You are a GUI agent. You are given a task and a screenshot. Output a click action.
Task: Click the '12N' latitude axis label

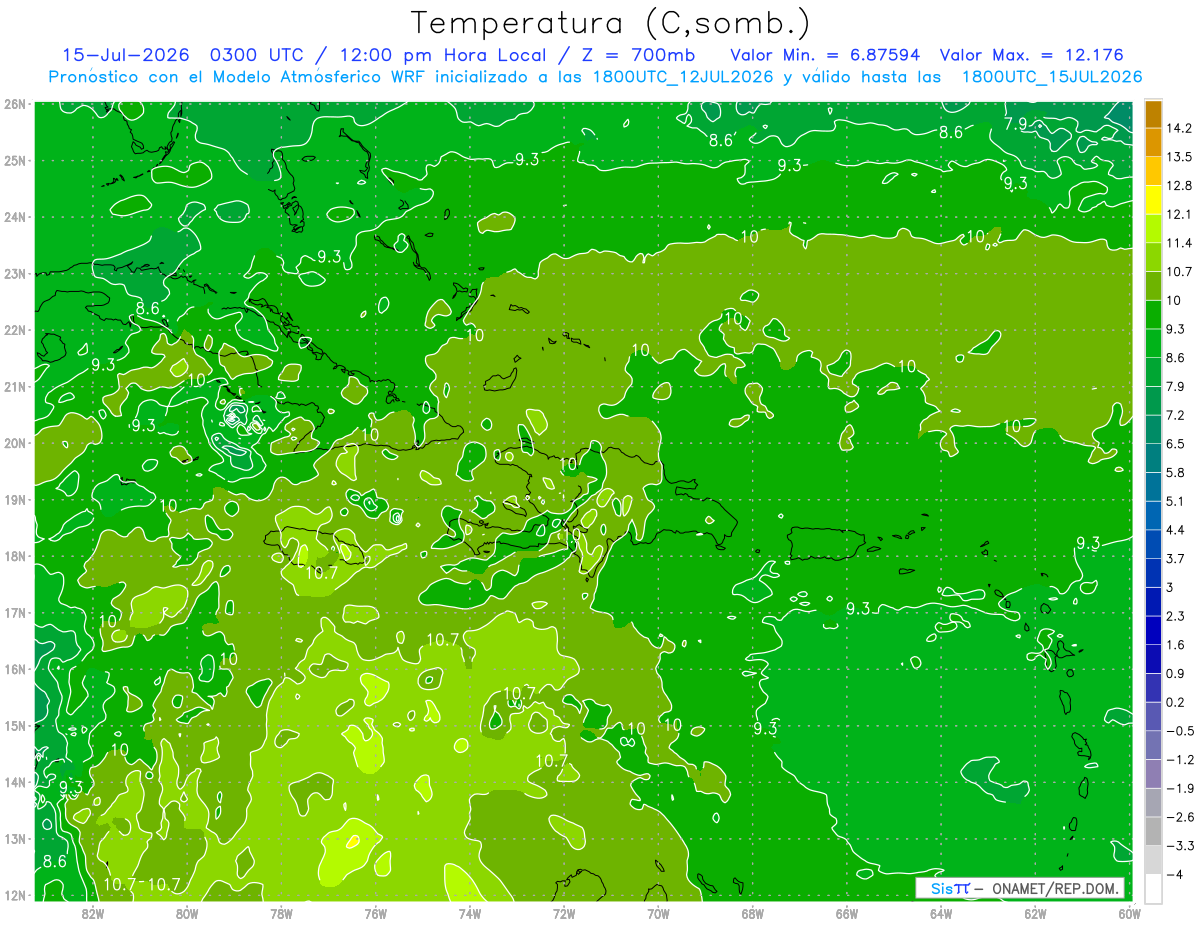(14, 895)
